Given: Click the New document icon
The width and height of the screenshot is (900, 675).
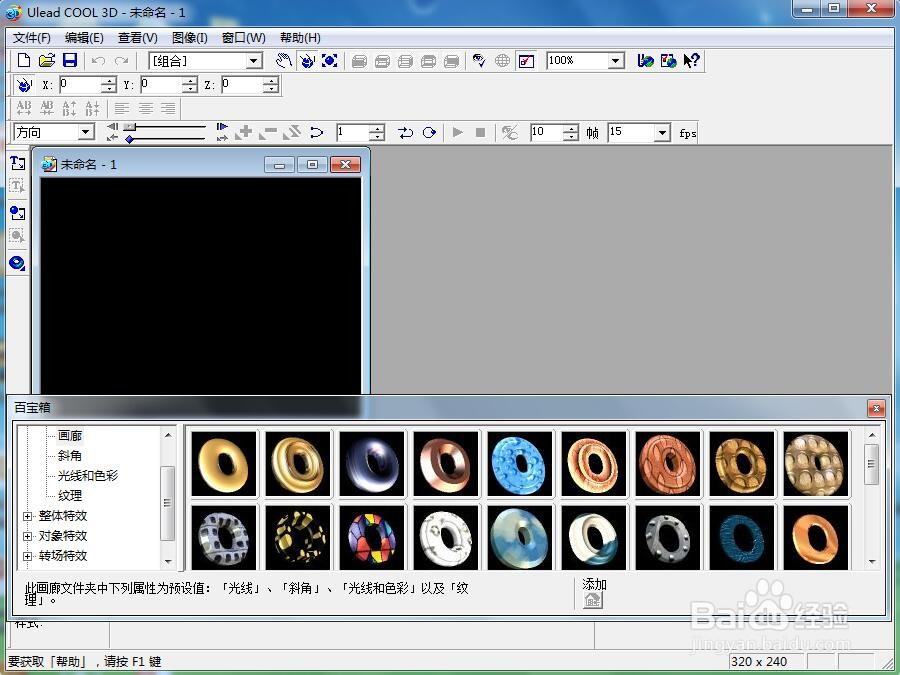Looking at the screenshot, I should pos(24,60).
